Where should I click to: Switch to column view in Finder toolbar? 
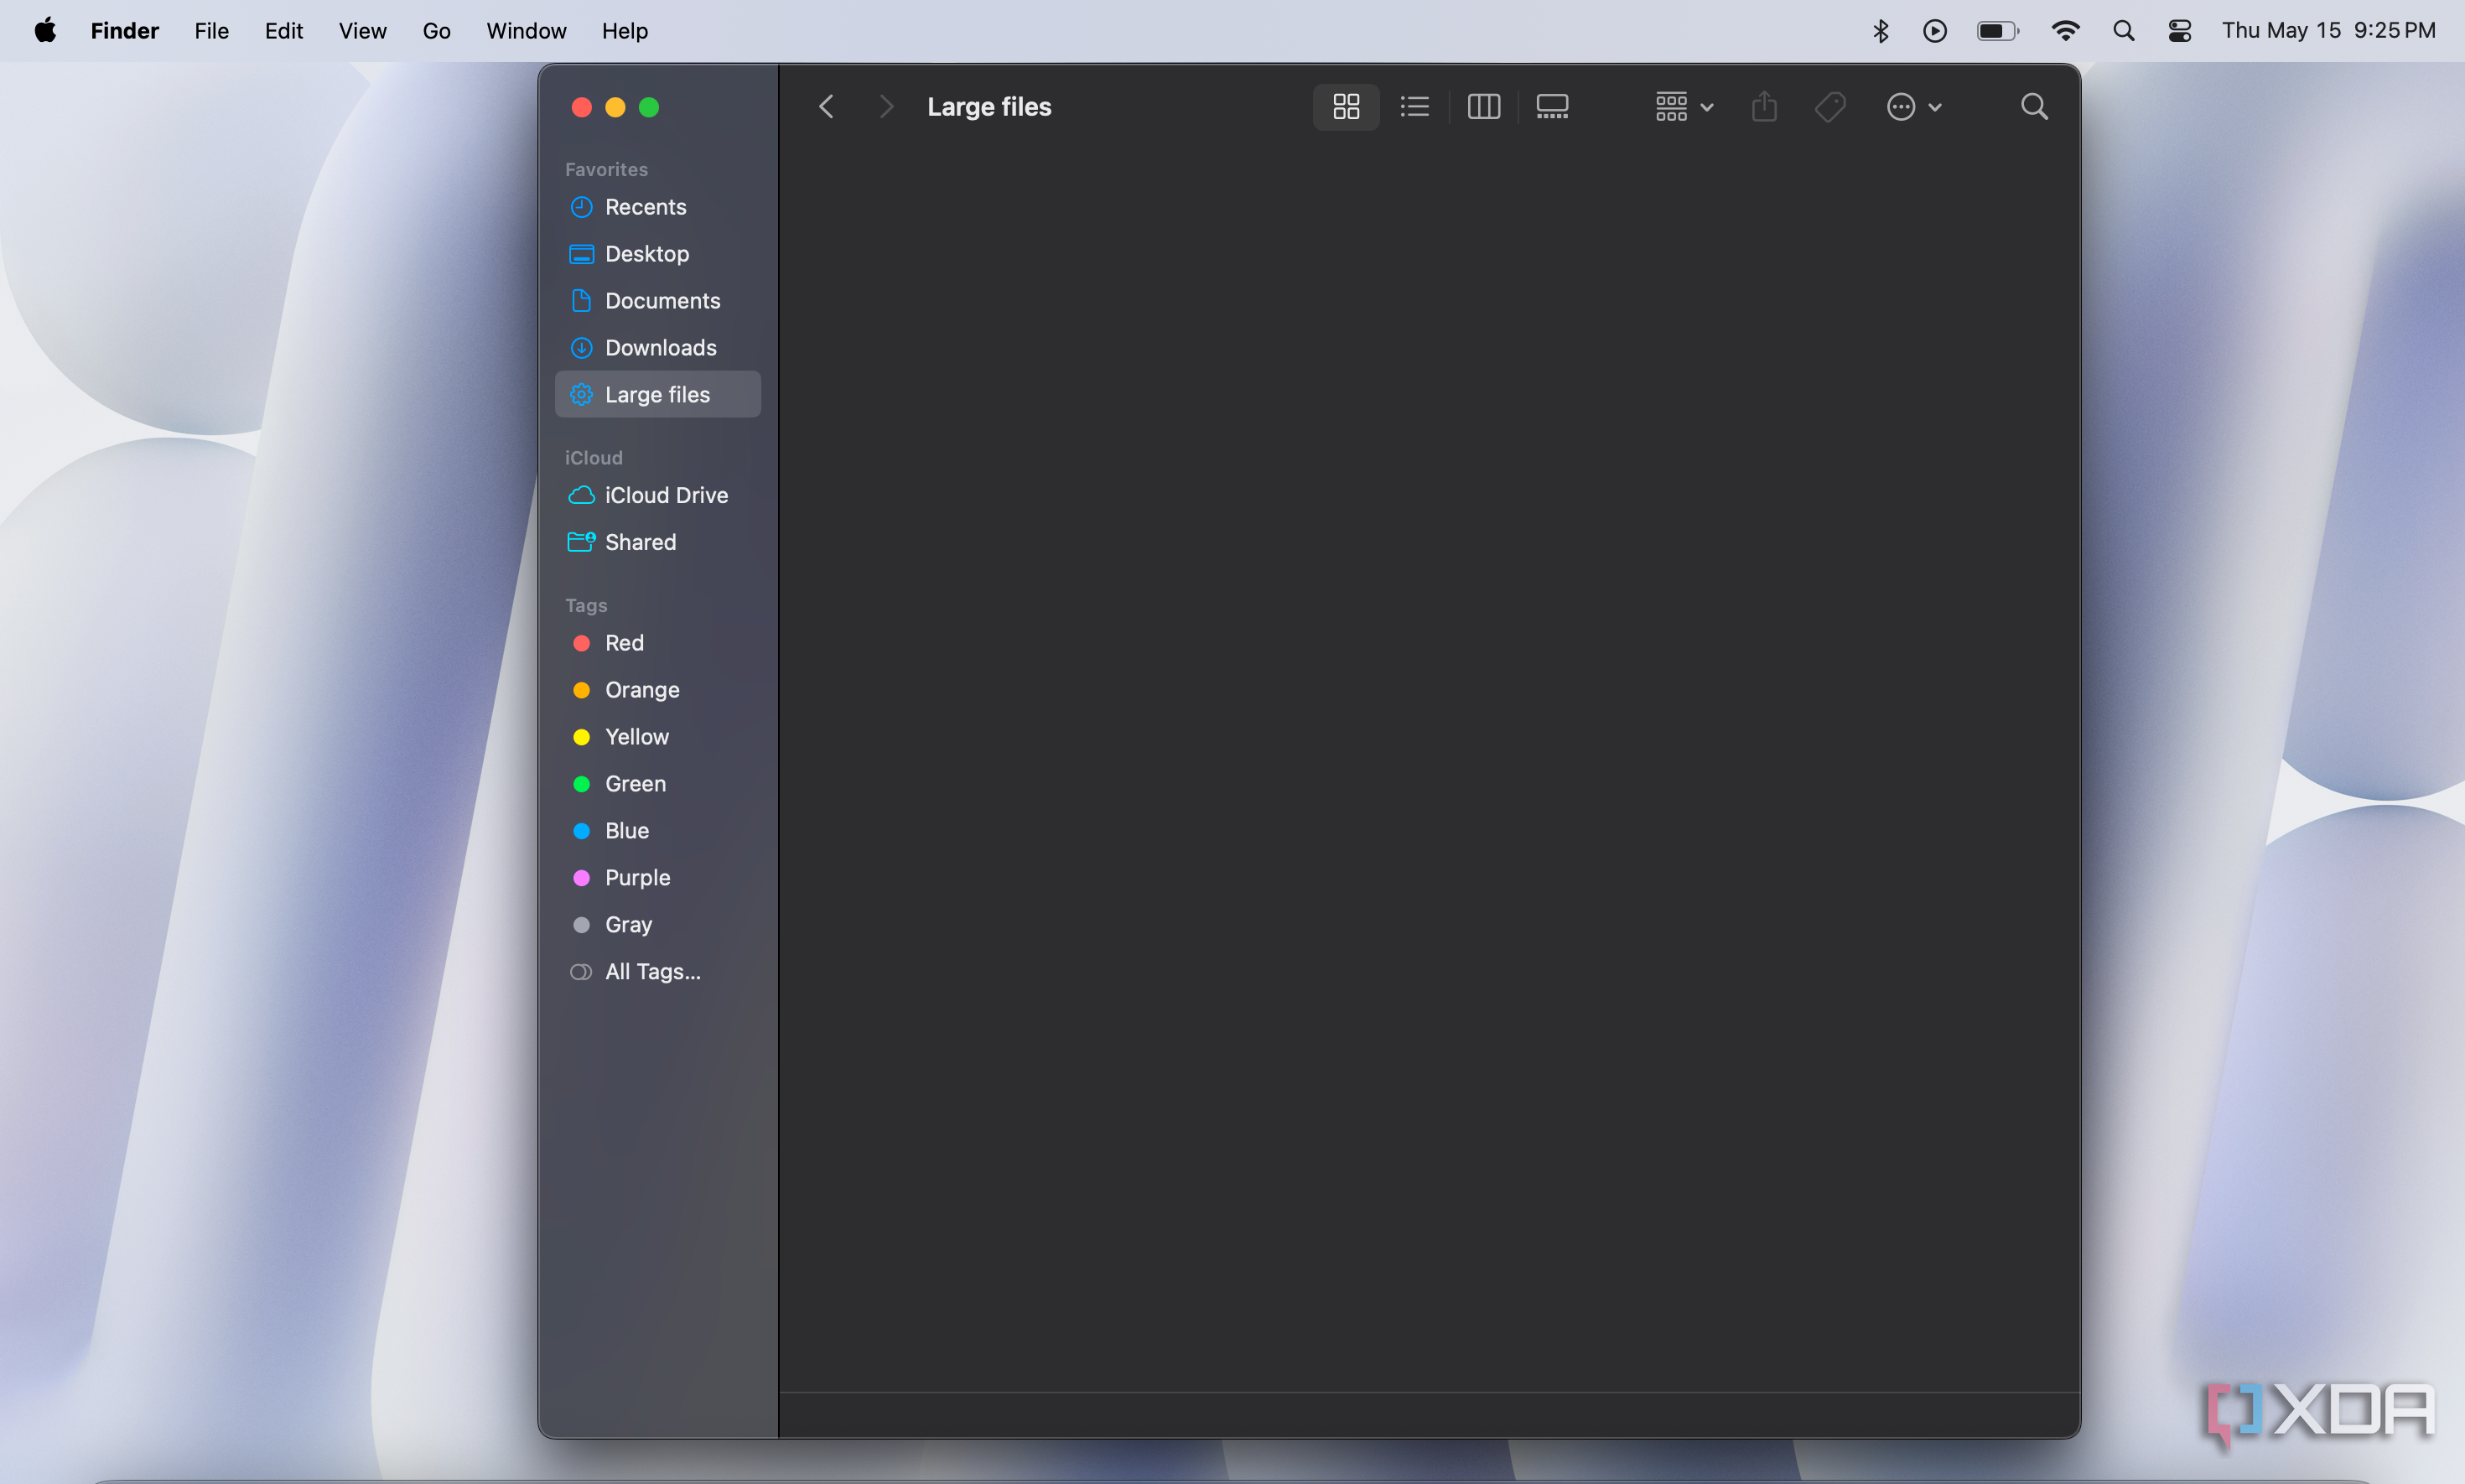[x=1483, y=107]
